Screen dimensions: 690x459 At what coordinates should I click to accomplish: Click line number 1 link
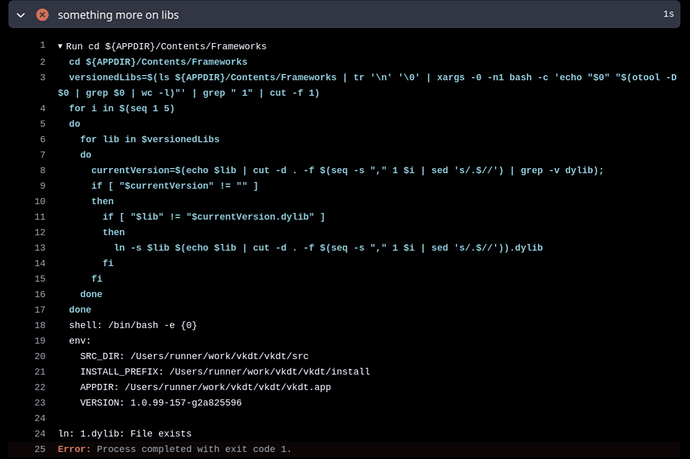click(x=43, y=45)
